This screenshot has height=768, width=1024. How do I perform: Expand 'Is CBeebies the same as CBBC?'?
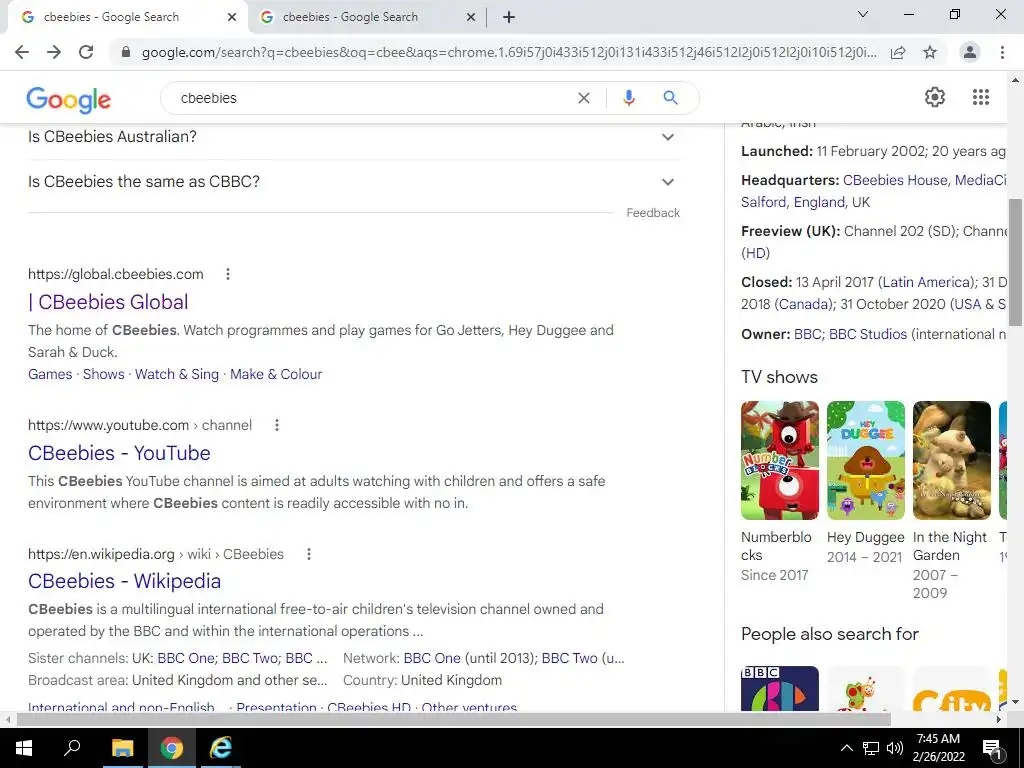click(354, 182)
